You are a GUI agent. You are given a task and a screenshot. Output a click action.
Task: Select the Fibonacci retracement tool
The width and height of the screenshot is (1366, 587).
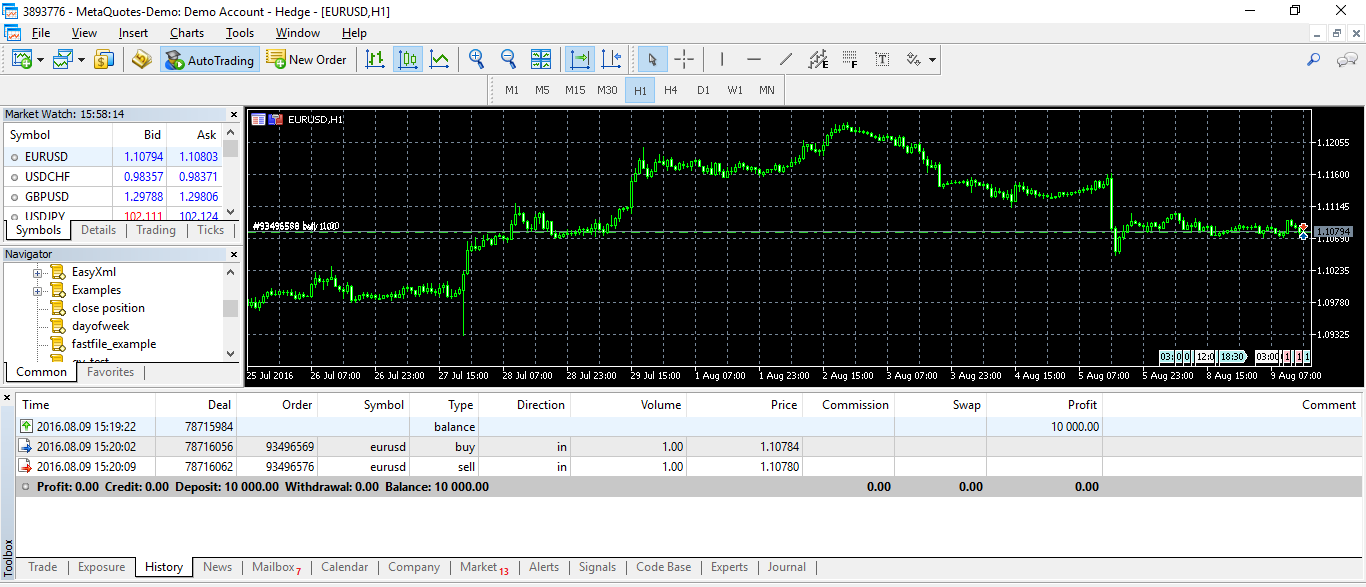pos(850,60)
